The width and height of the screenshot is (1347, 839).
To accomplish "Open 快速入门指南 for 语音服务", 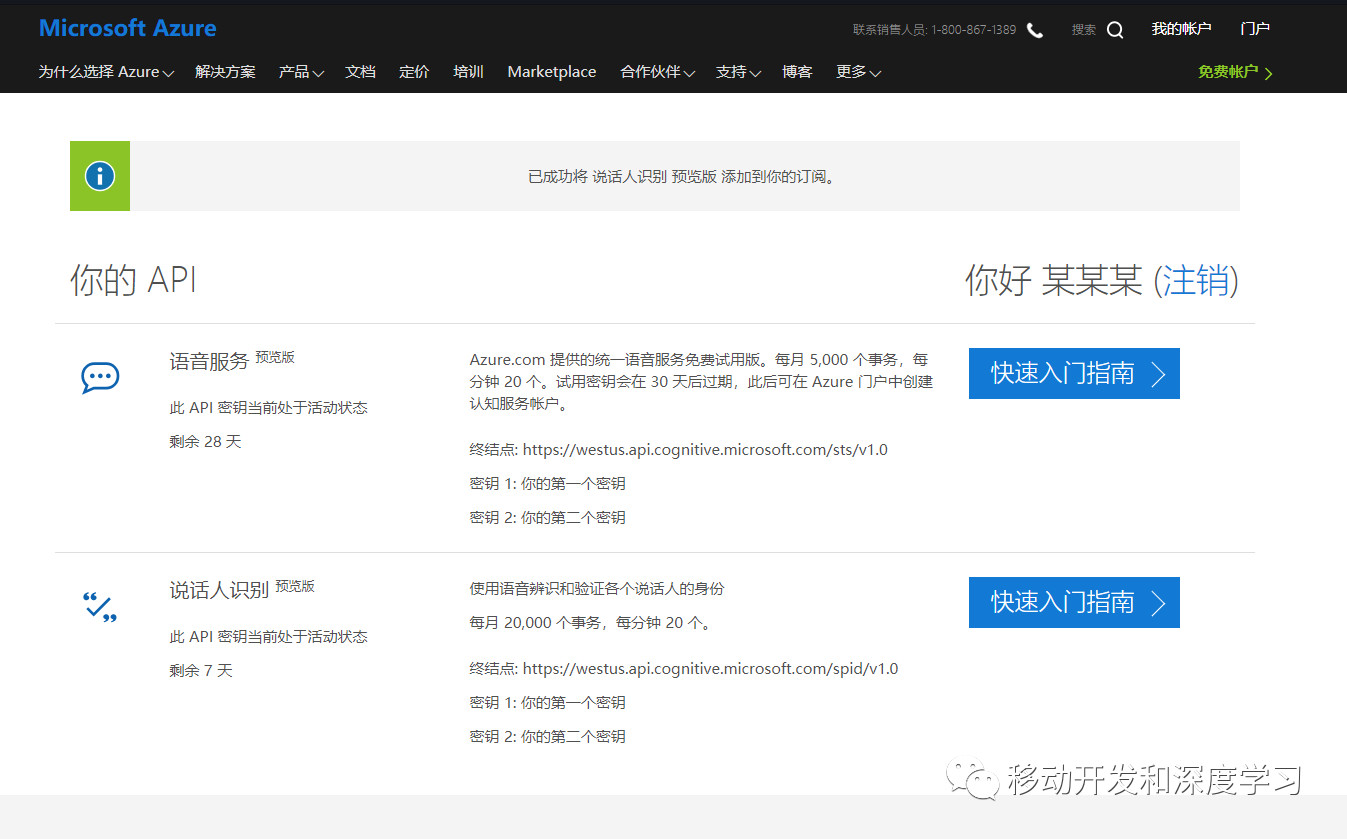I will (1074, 373).
